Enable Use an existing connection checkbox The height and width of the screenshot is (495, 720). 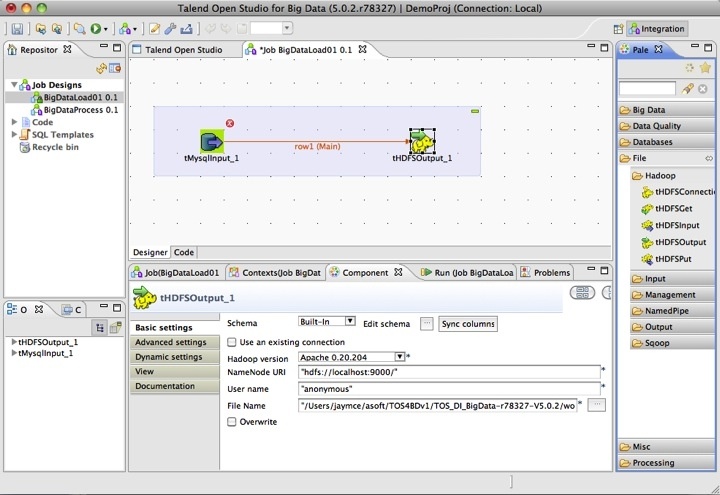click(x=232, y=342)
